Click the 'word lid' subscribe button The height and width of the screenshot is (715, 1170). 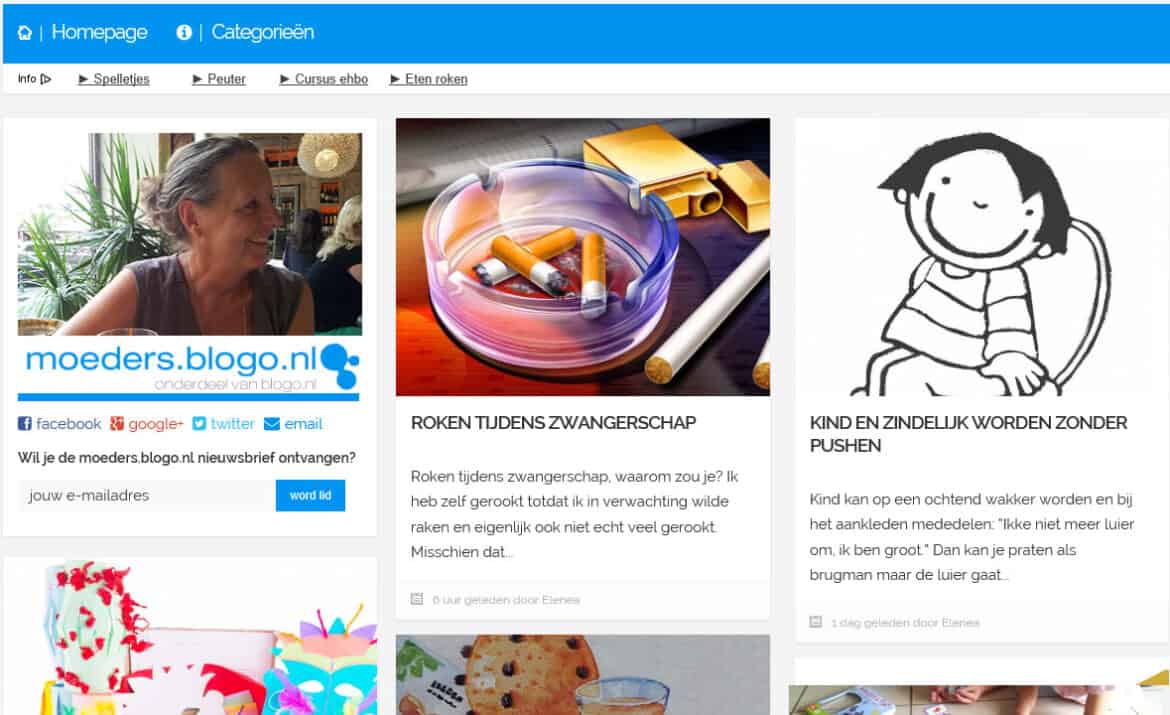pyautogui.click(x=310, y=496)
